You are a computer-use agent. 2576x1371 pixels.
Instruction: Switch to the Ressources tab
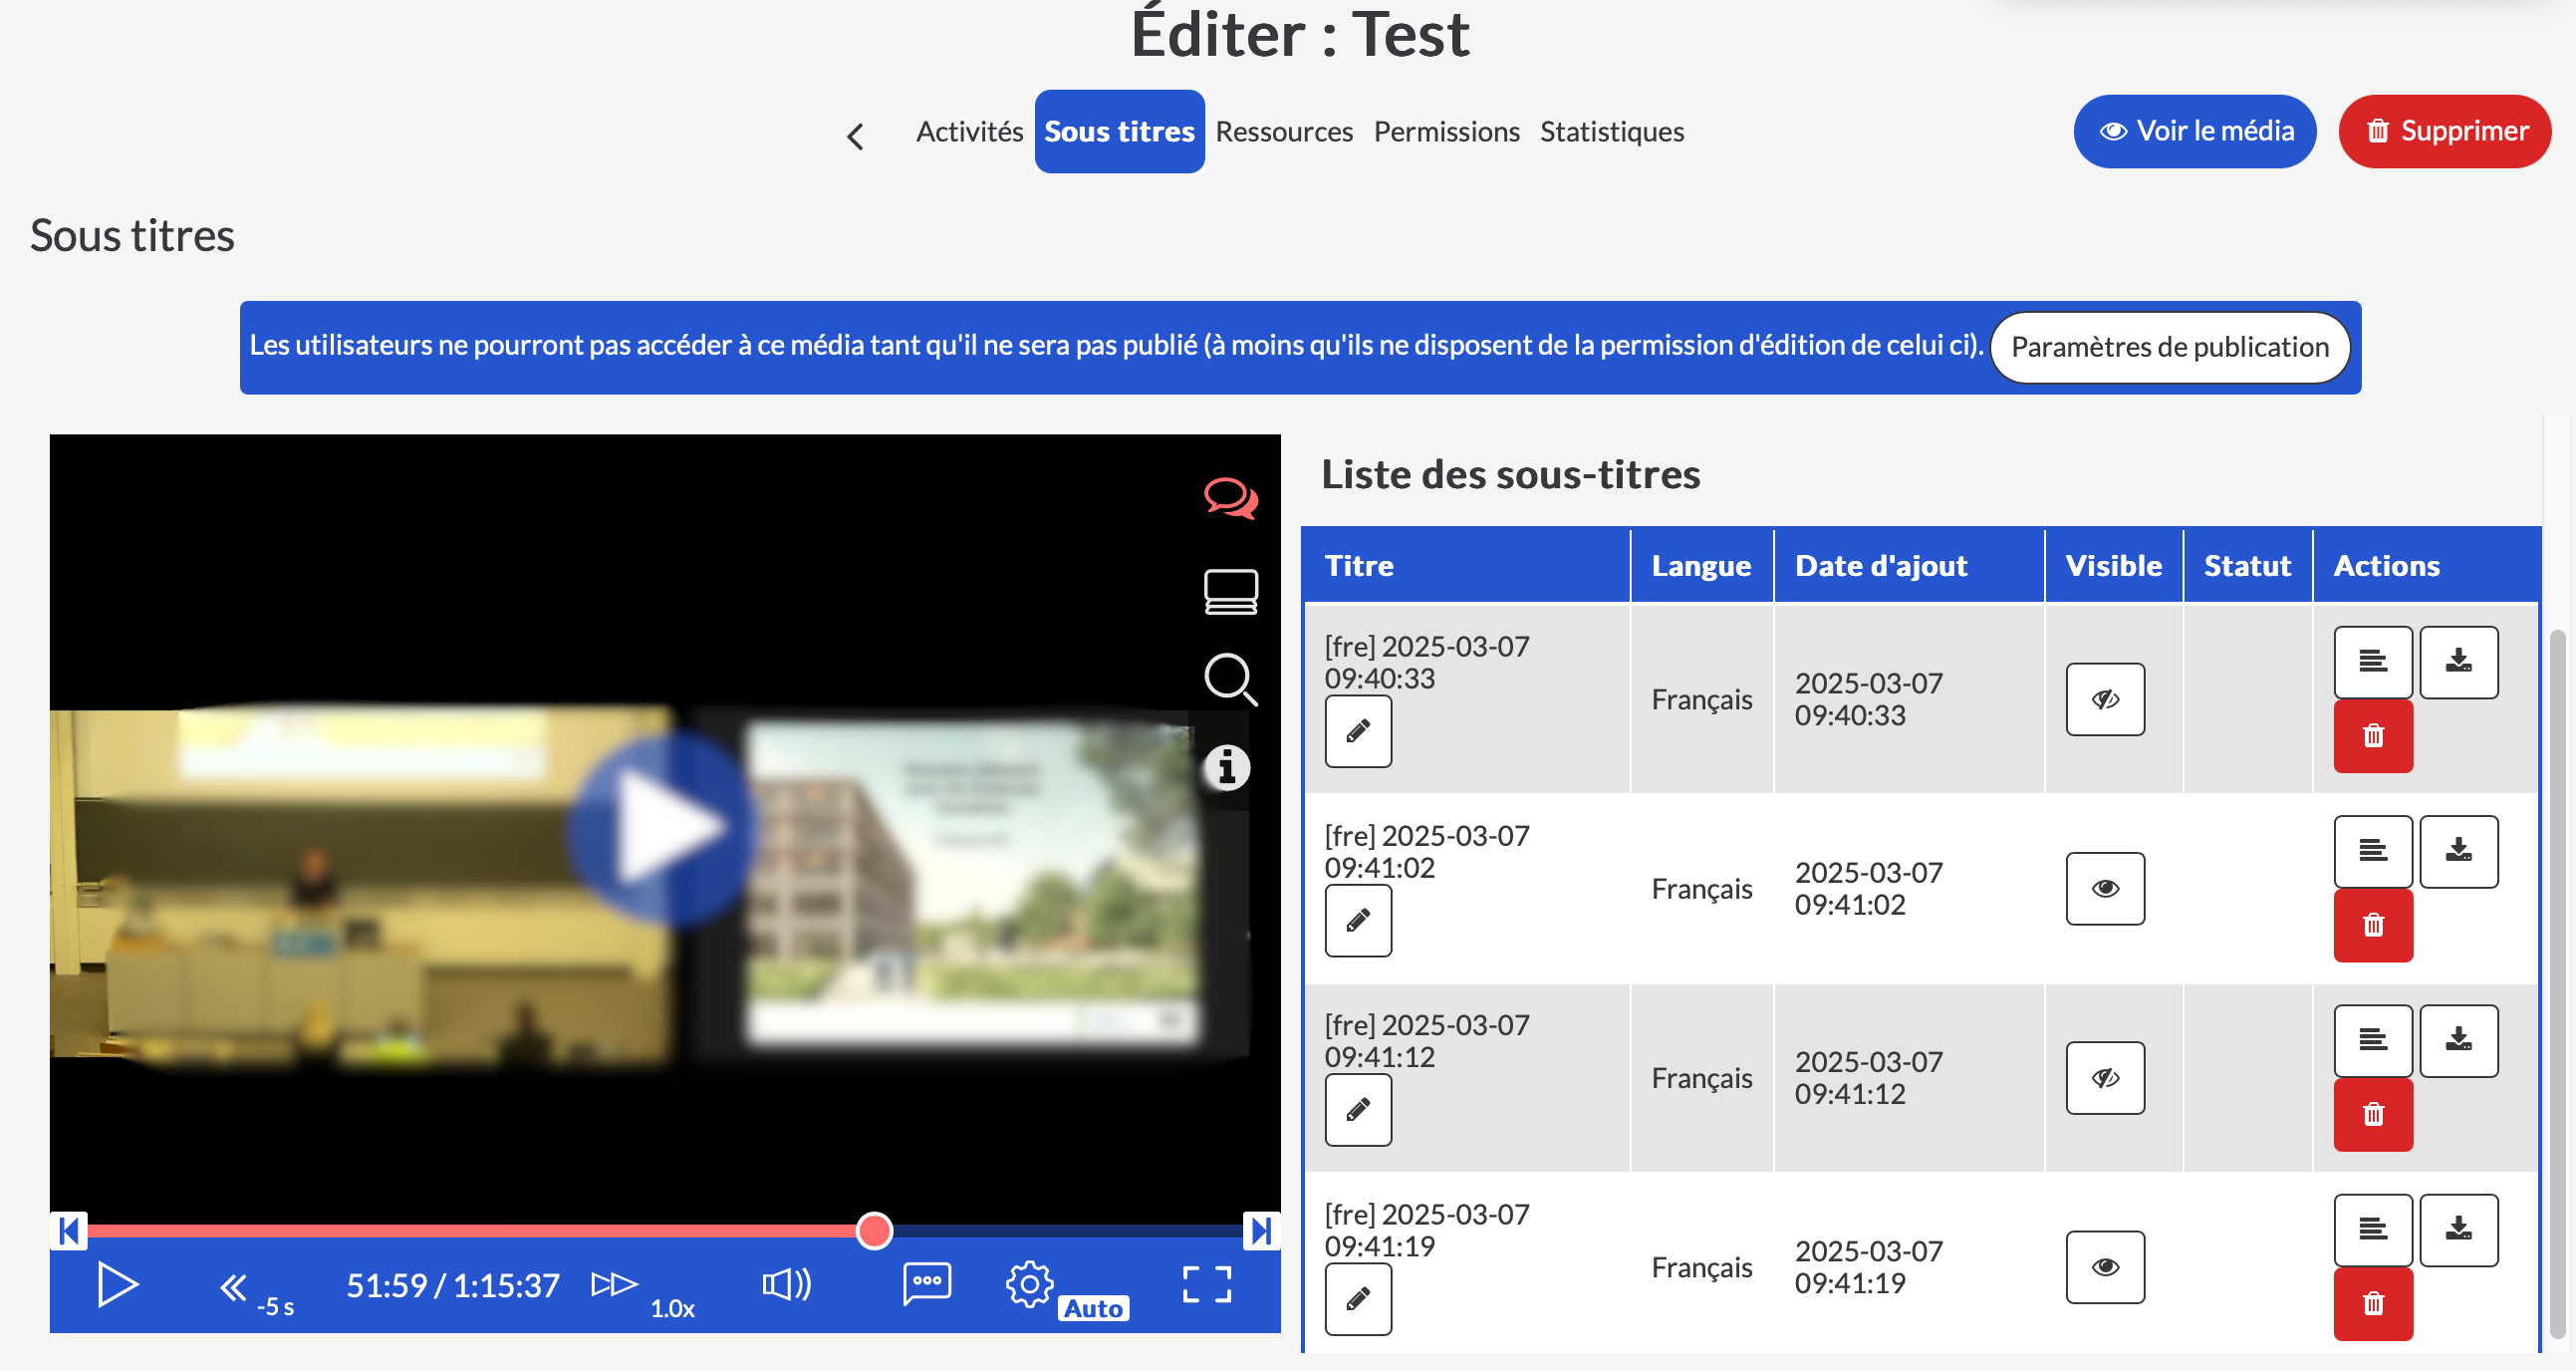click(1283, 131)
